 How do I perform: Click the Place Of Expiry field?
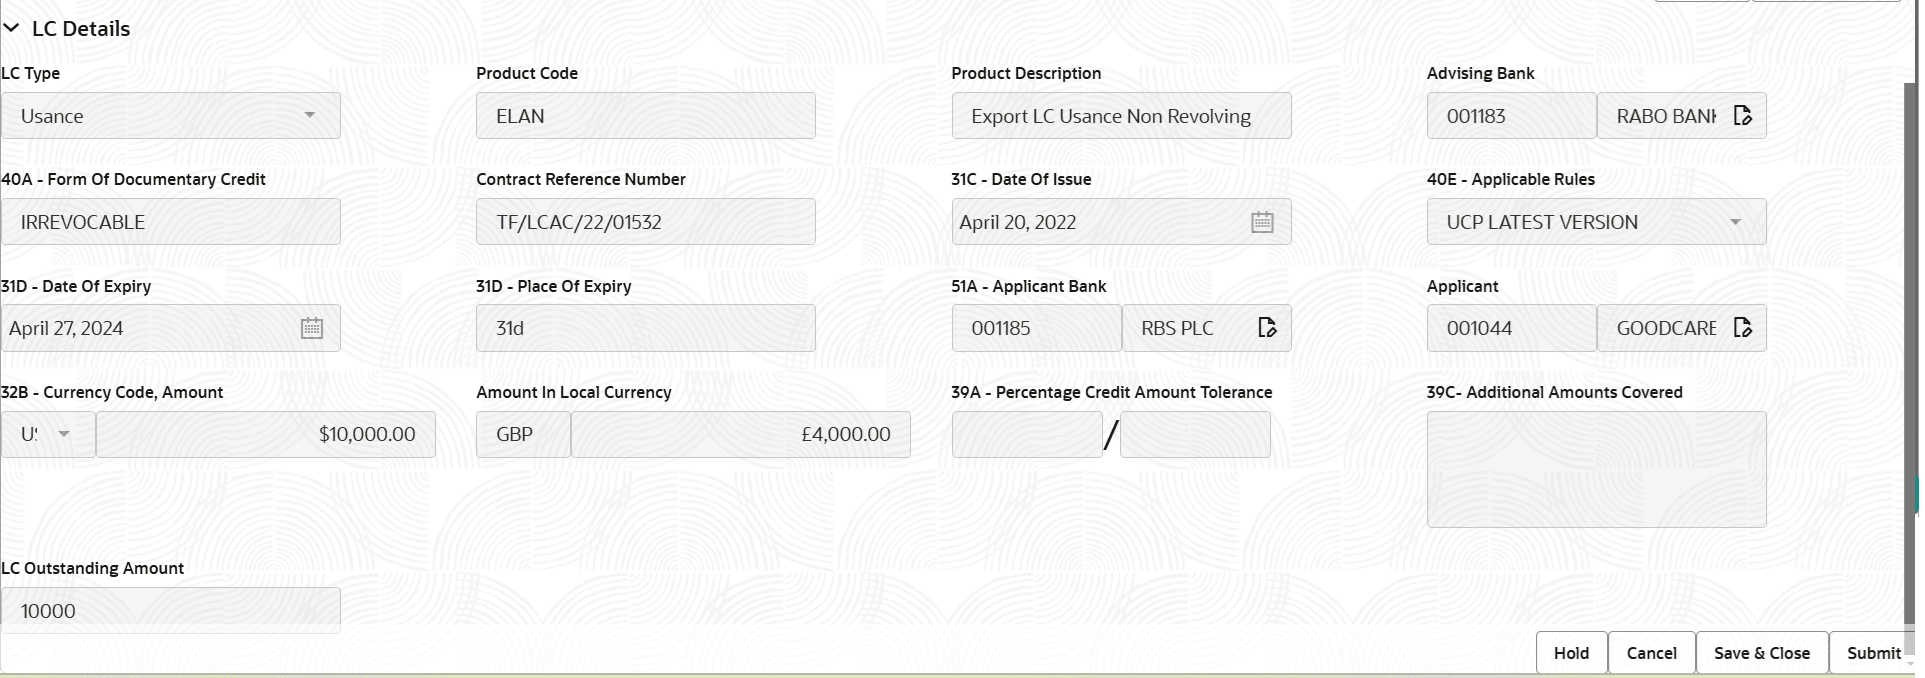[646, 328]
